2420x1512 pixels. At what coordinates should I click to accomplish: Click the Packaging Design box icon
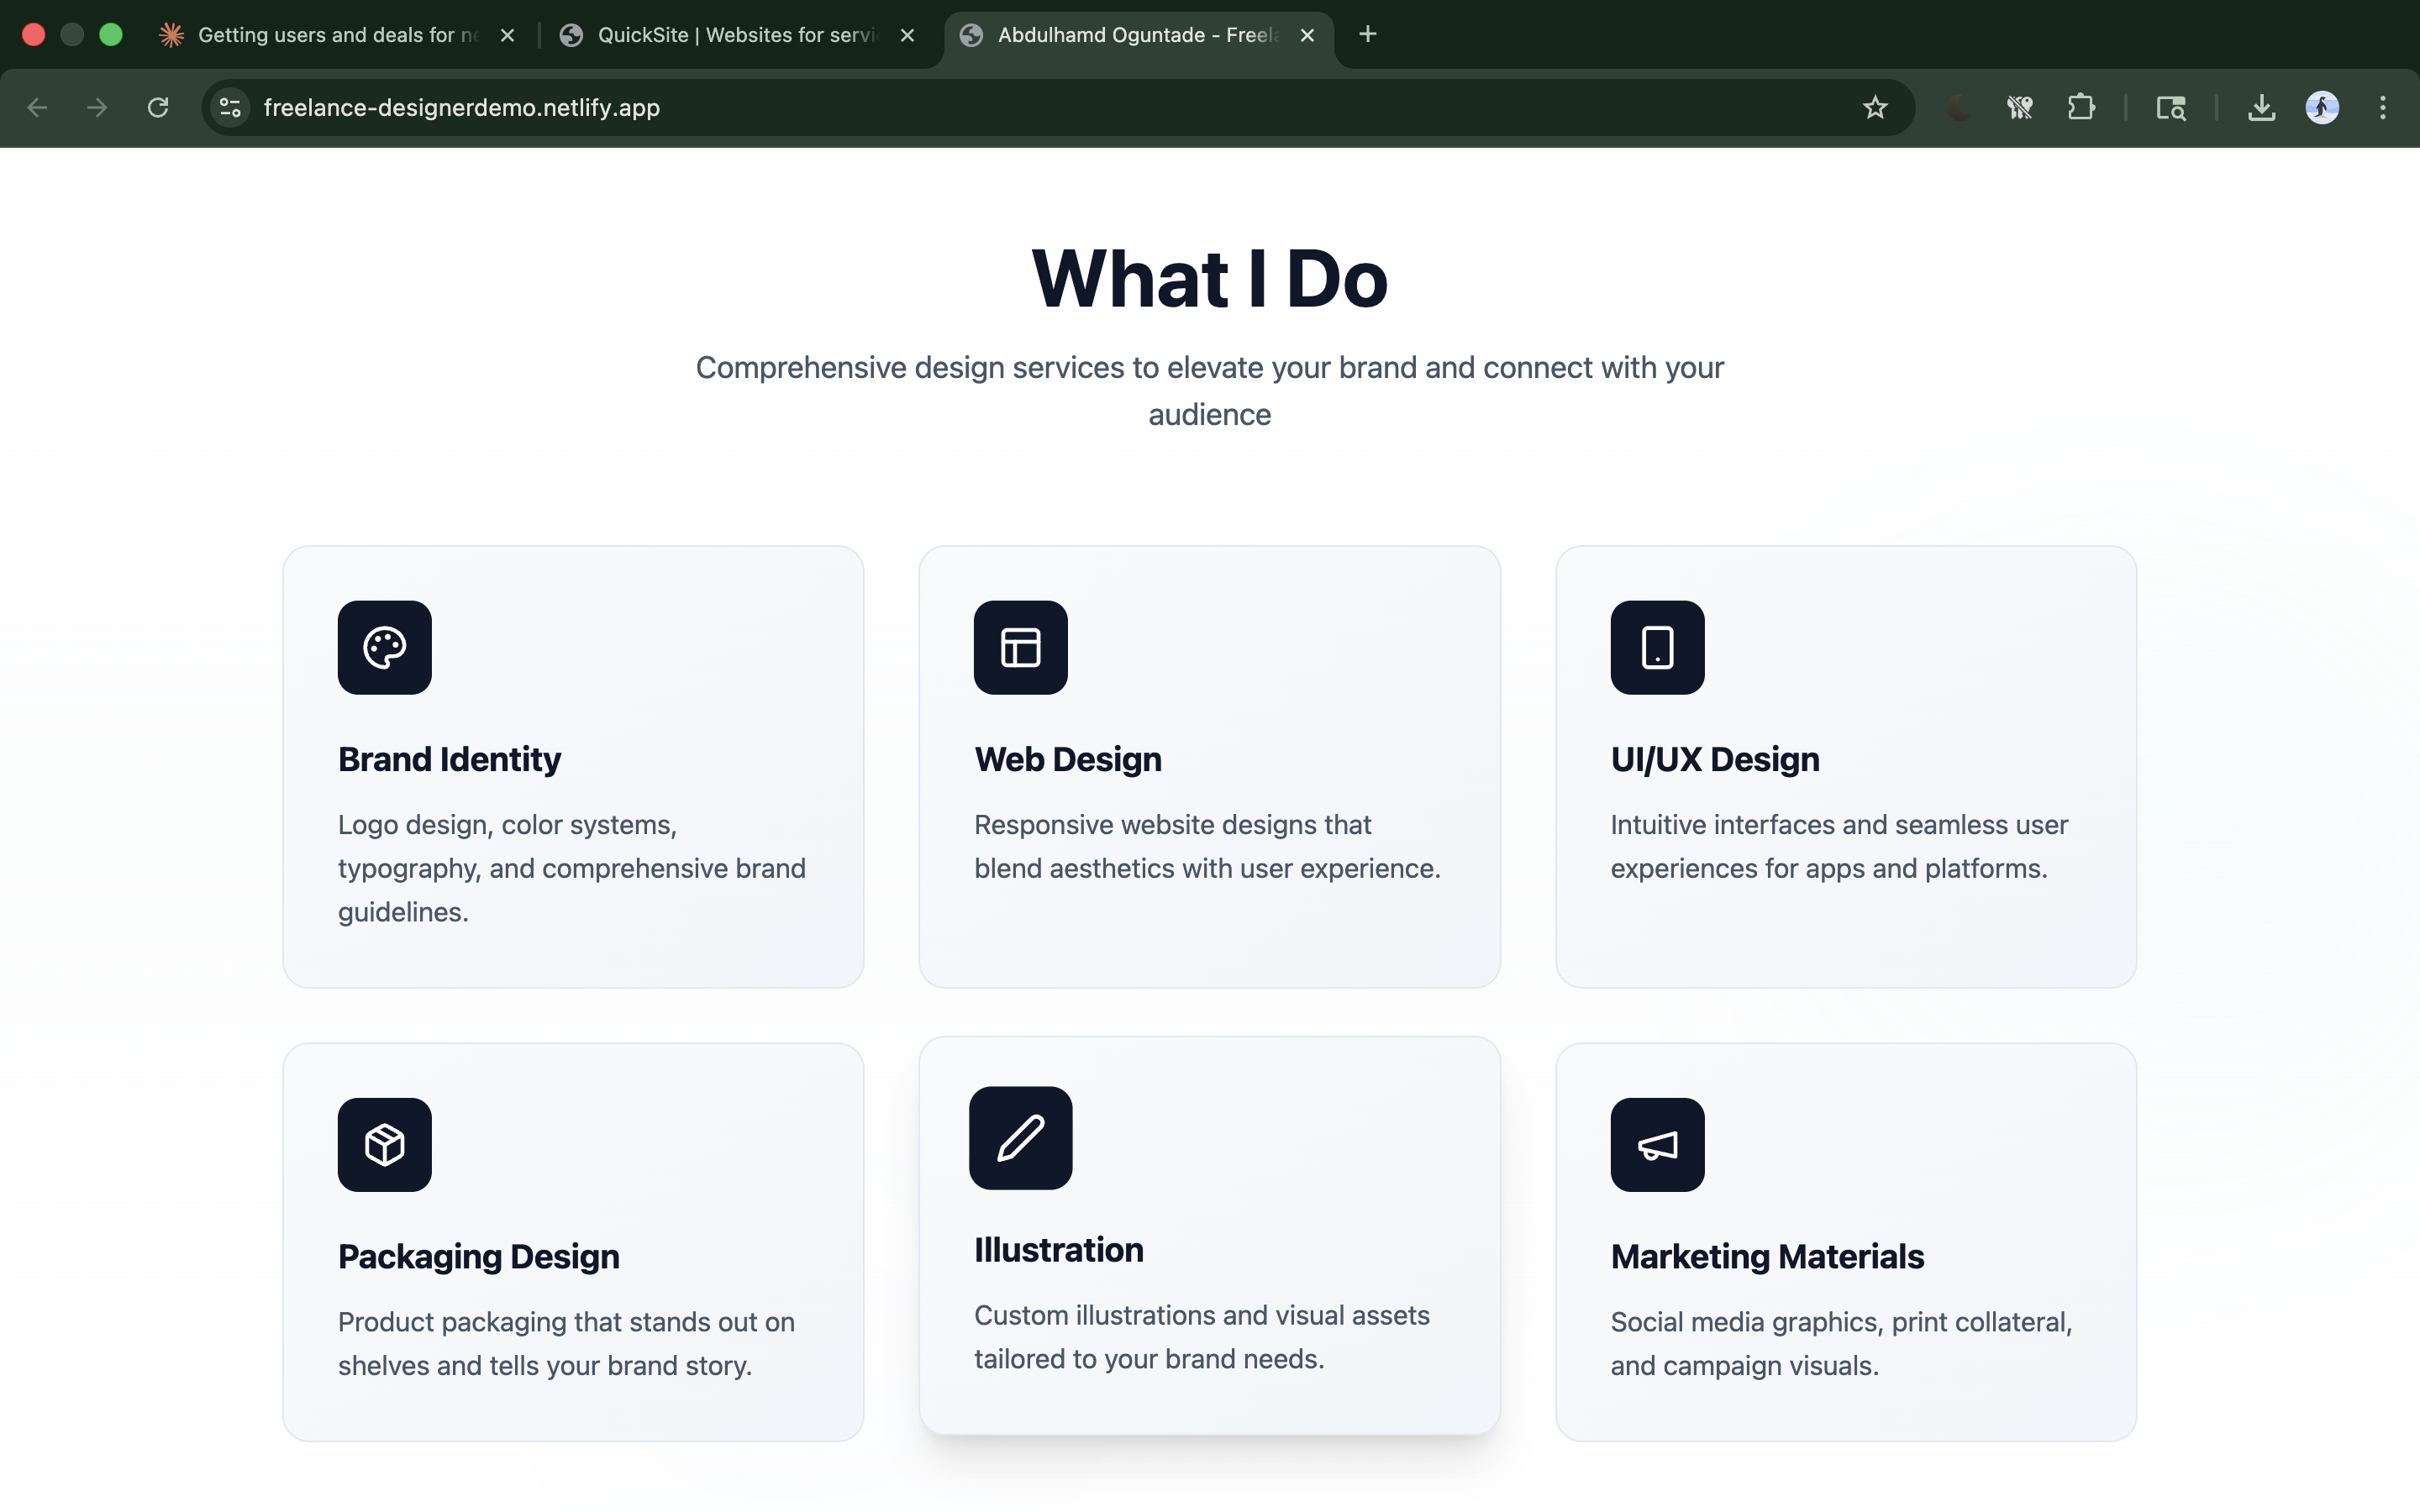tap(384, 1144)
